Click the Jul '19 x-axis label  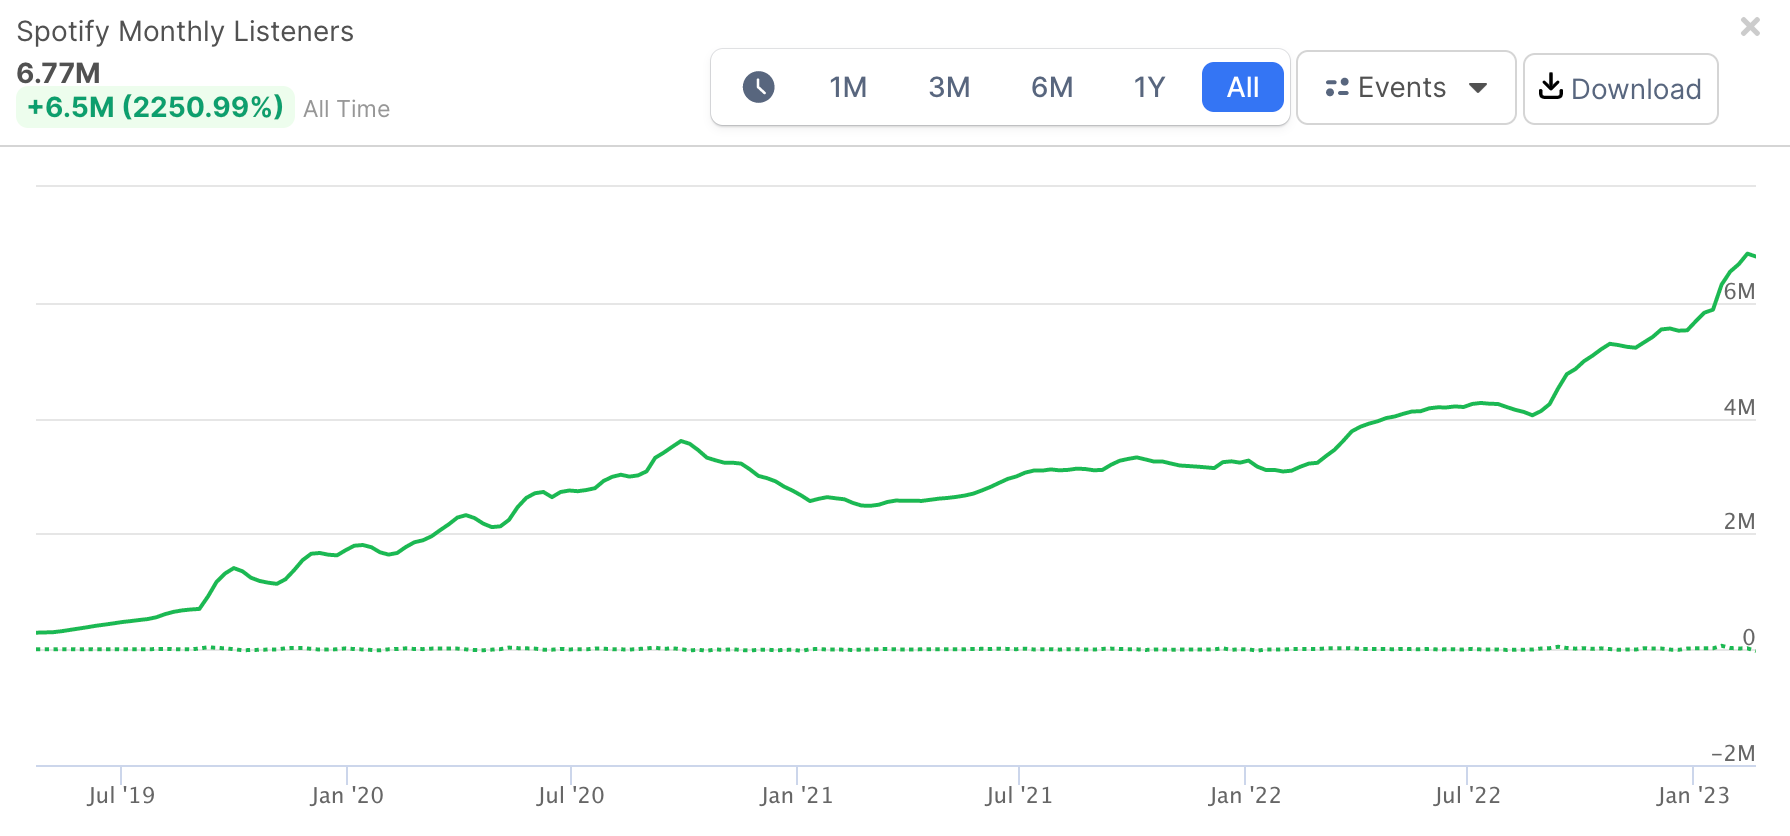tap(121, 795)
